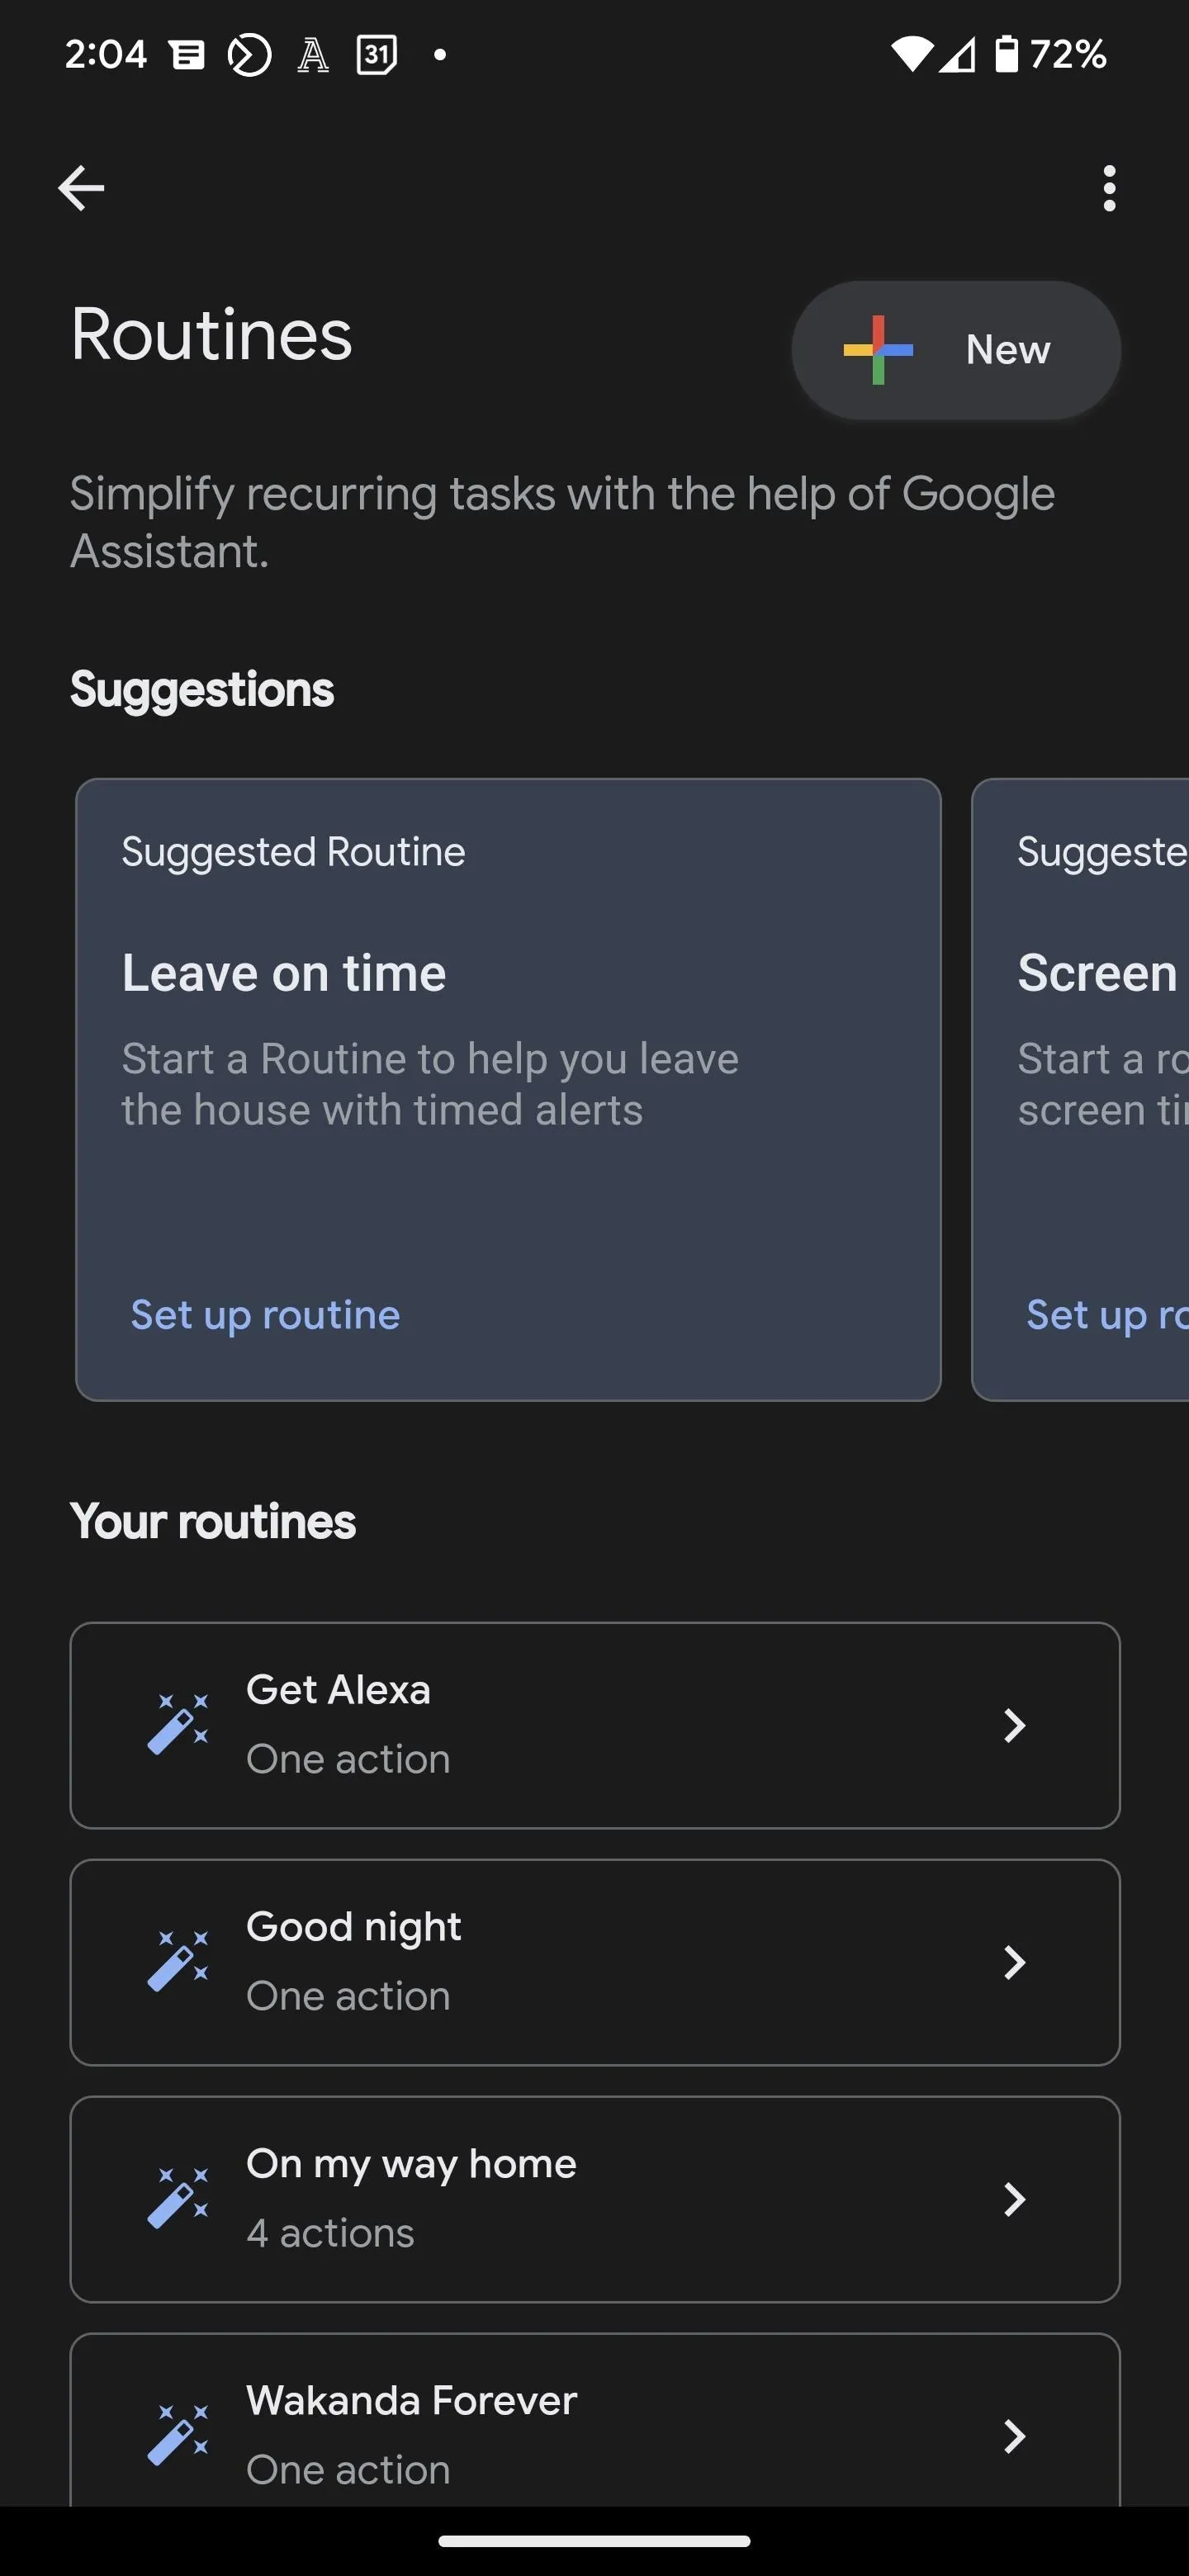Viewport: 1189px width, 2576px height.
Task: Tap the wand icon beside Good night
Action: [178, 1961]
